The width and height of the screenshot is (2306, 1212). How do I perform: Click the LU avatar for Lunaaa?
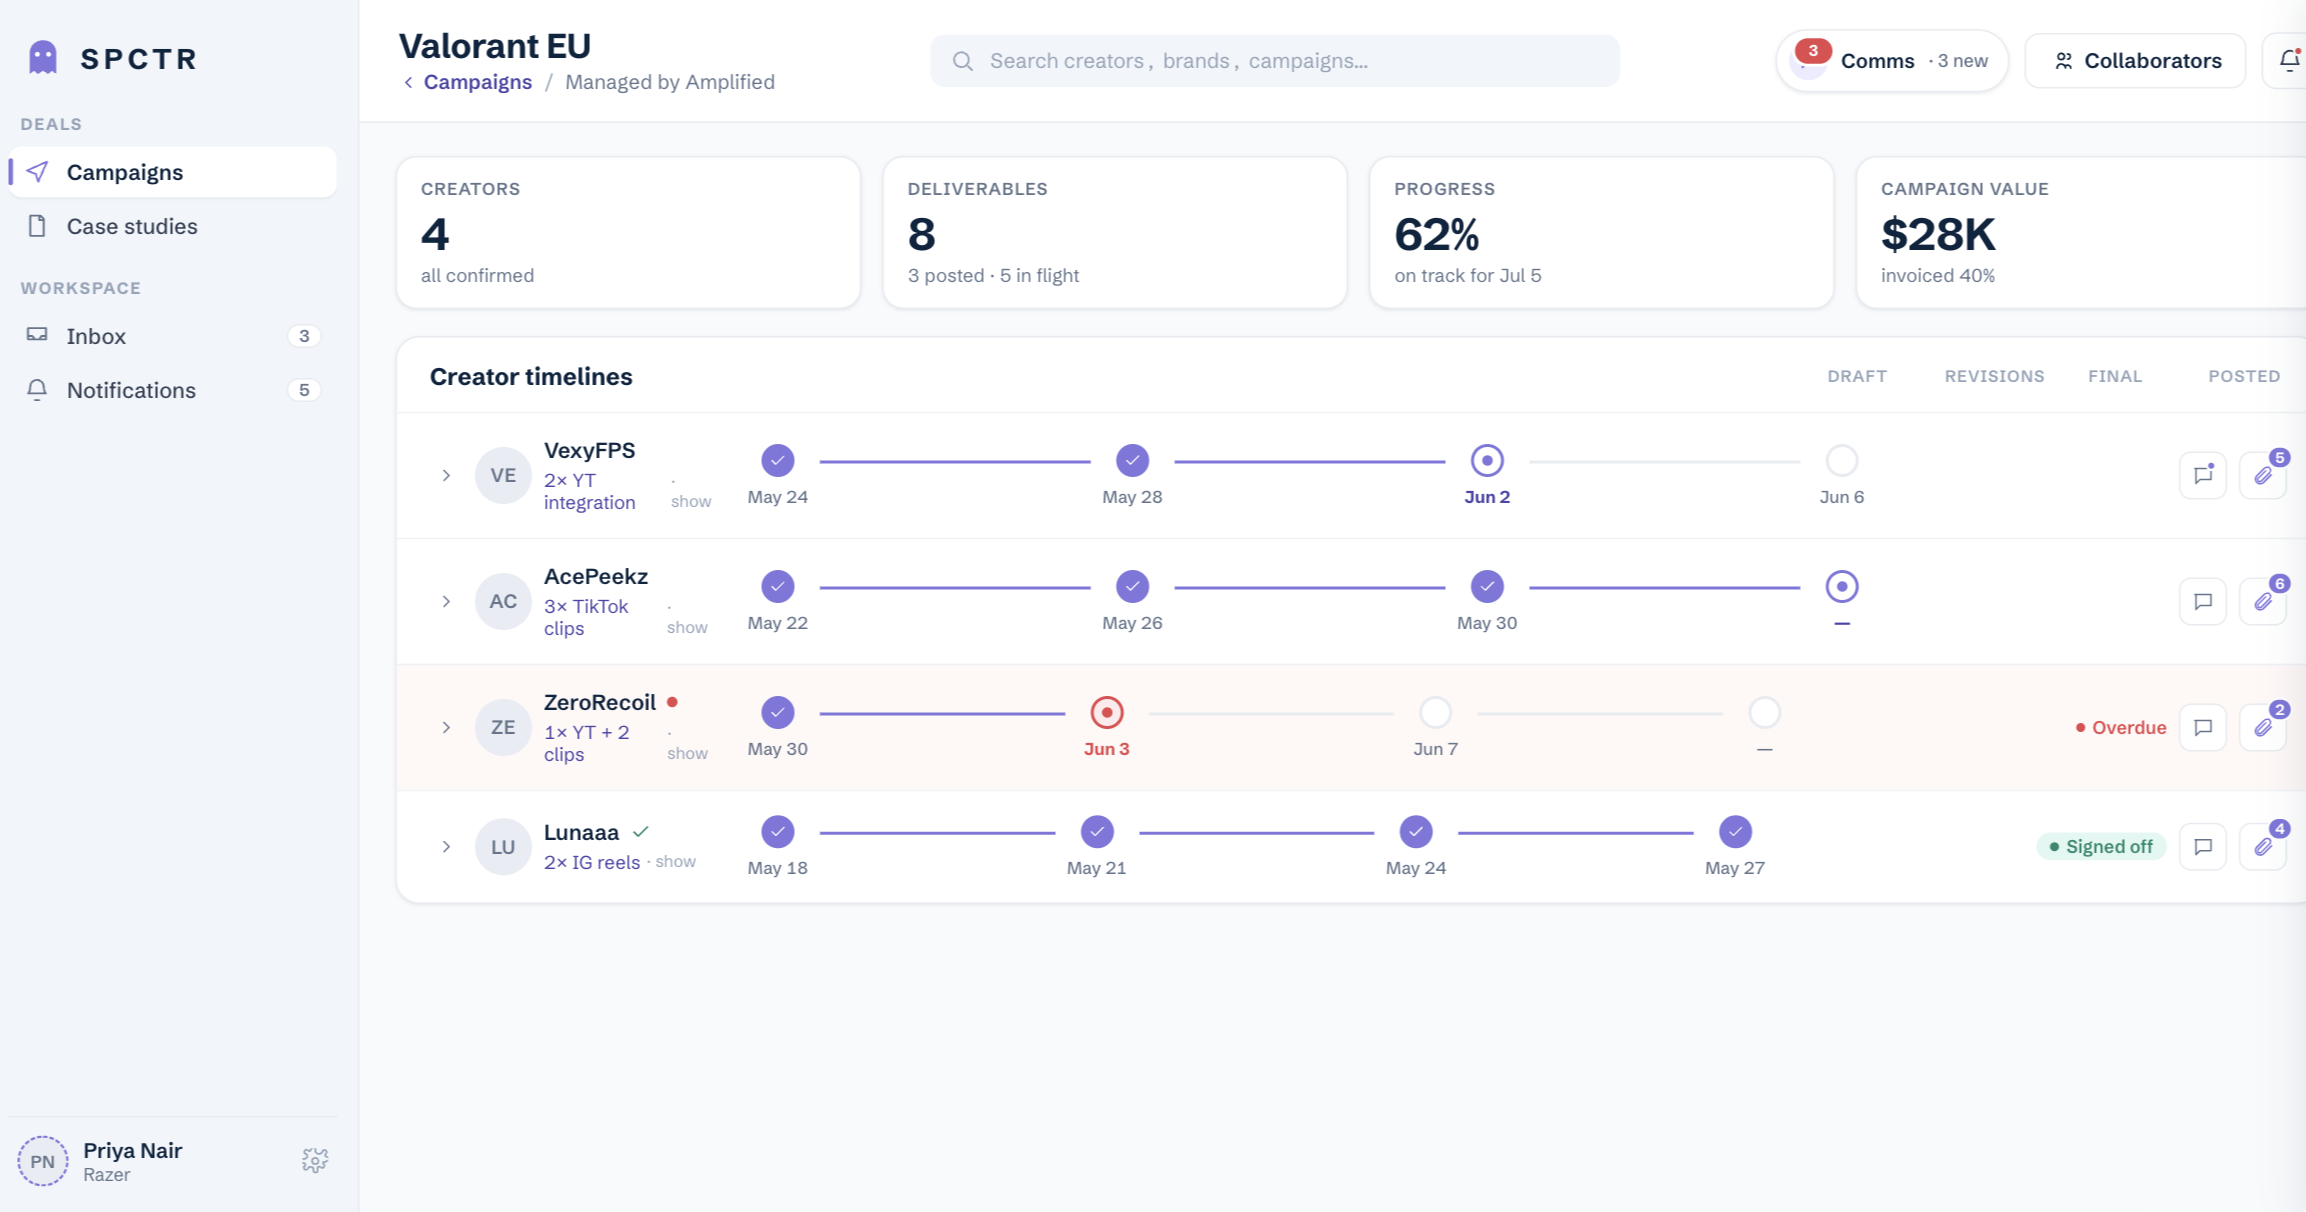click(x=503, y=847)
